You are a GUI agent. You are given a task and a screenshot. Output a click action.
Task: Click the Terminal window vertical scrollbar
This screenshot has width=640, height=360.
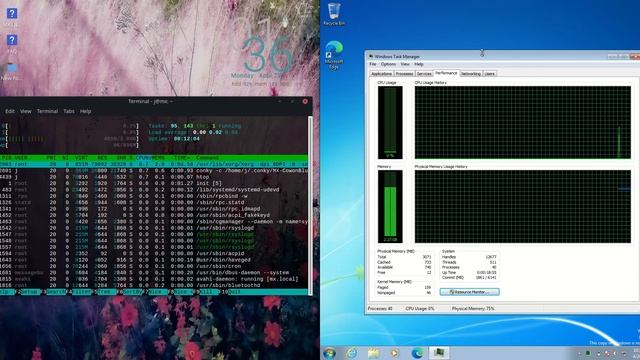click(310, 205)
